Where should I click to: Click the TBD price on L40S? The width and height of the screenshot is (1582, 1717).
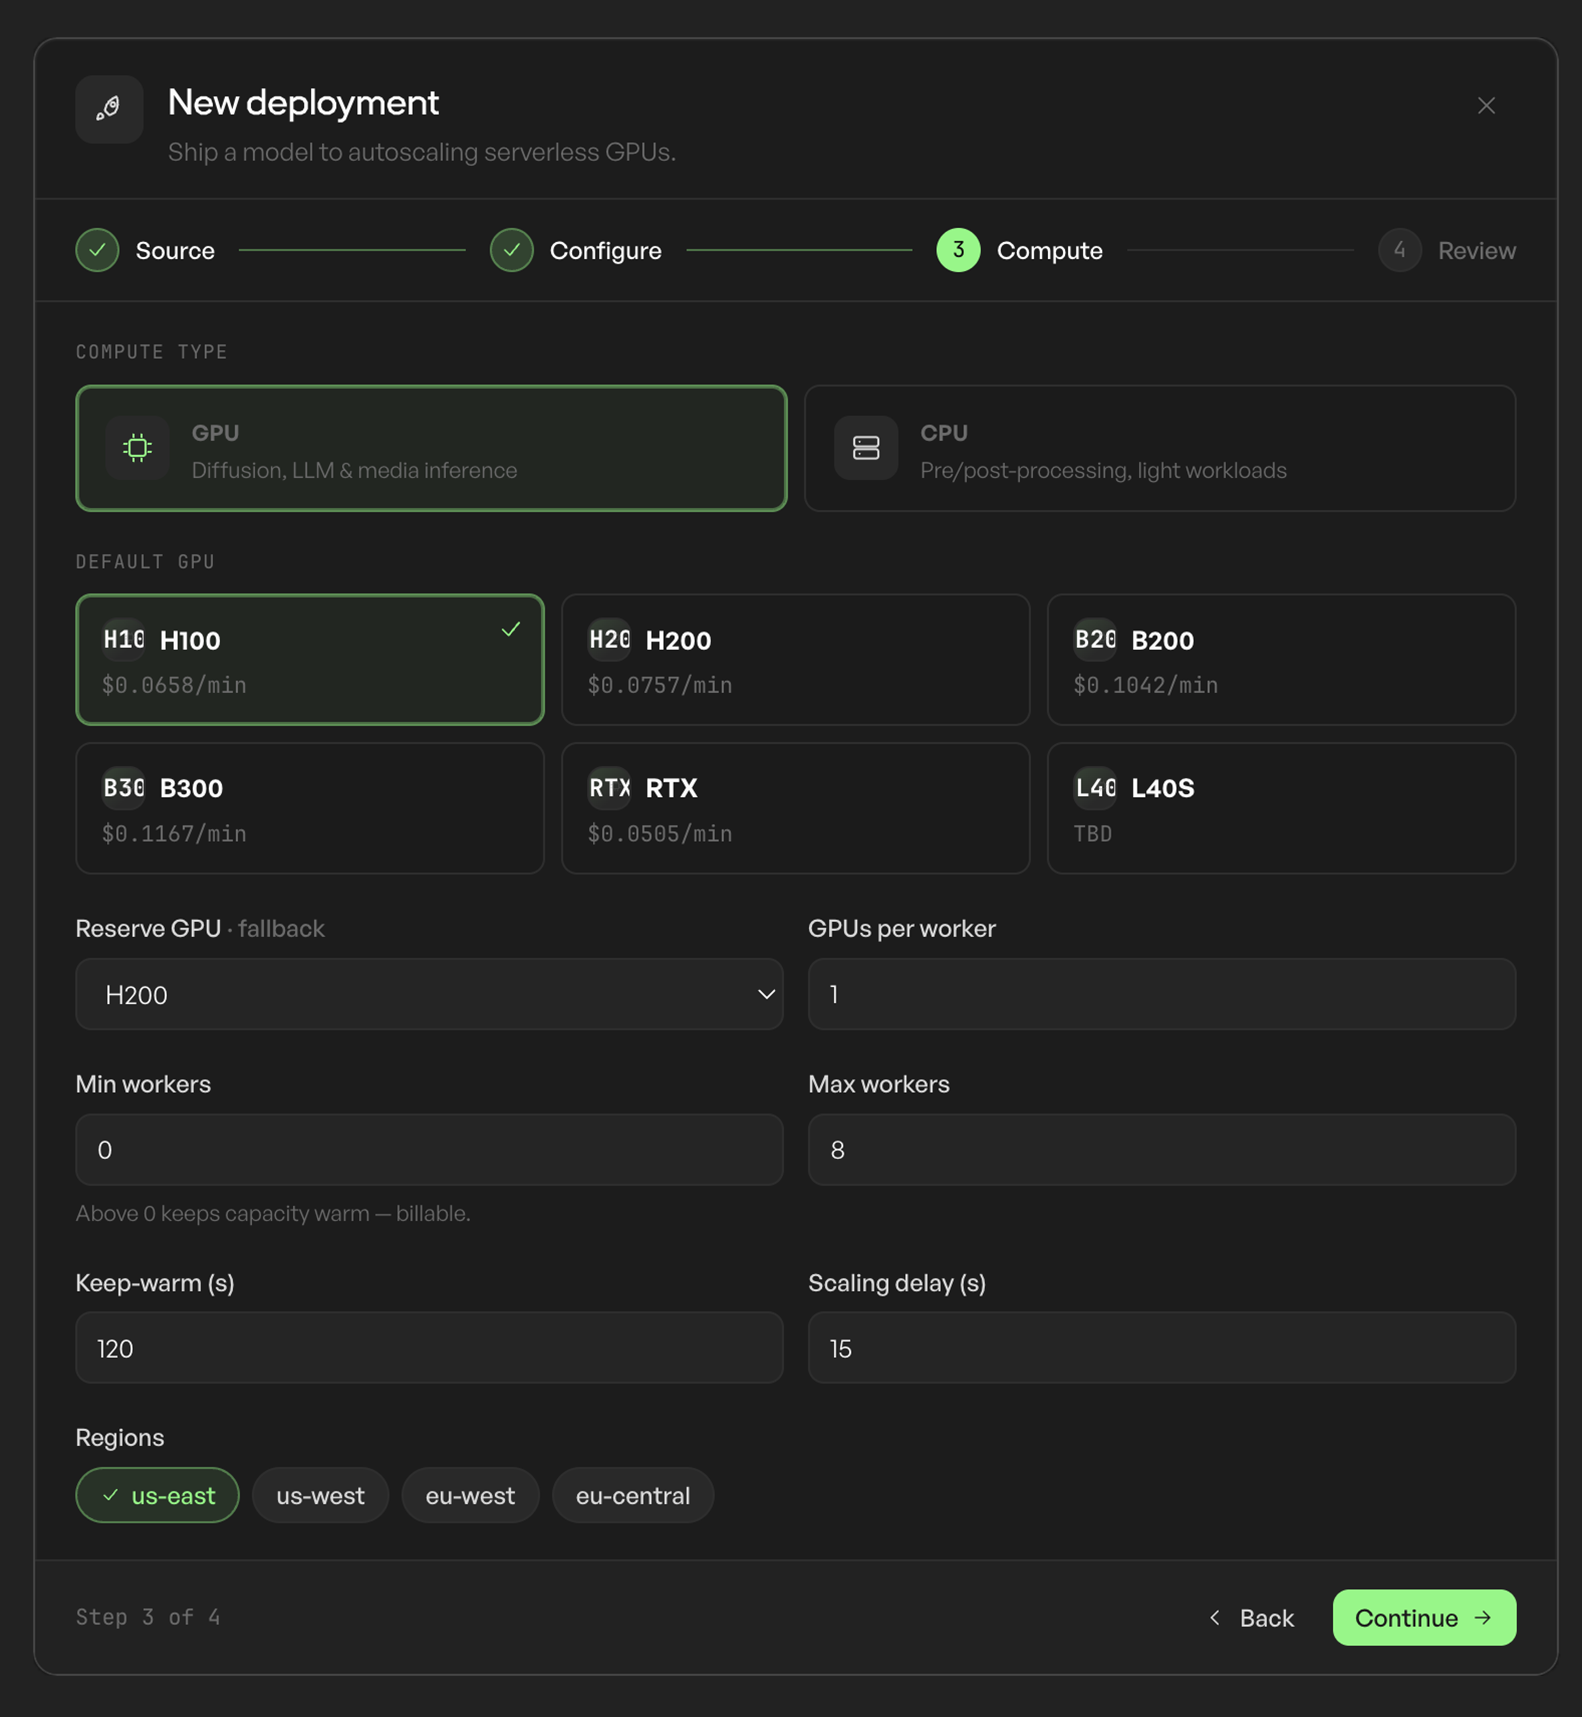coord(1093,833)
